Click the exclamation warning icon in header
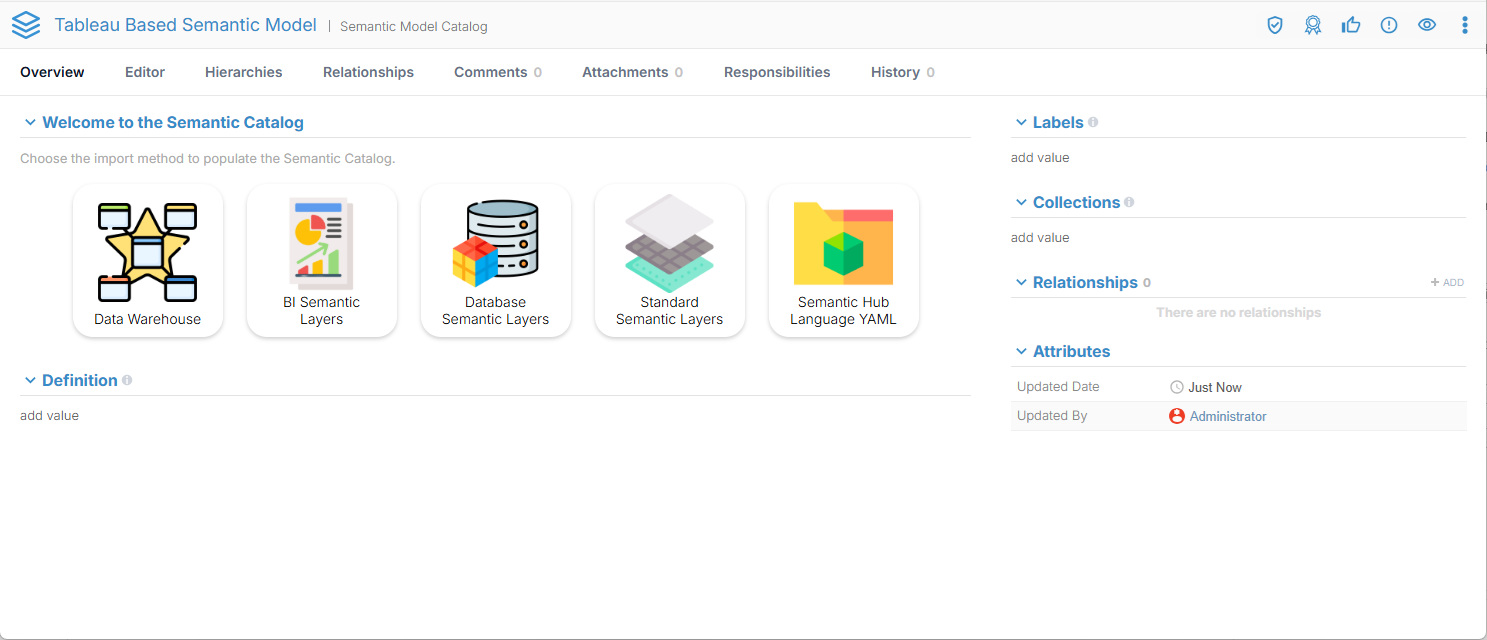This screenshot has height=640, width=1487. pyautogui.click(x=1389, y=26)
